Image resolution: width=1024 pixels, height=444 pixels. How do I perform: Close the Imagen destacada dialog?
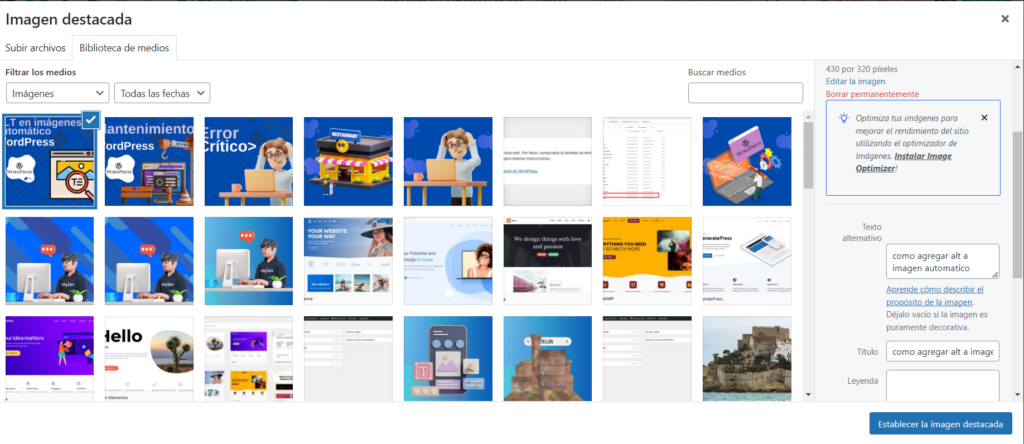tap(1005, 18)
